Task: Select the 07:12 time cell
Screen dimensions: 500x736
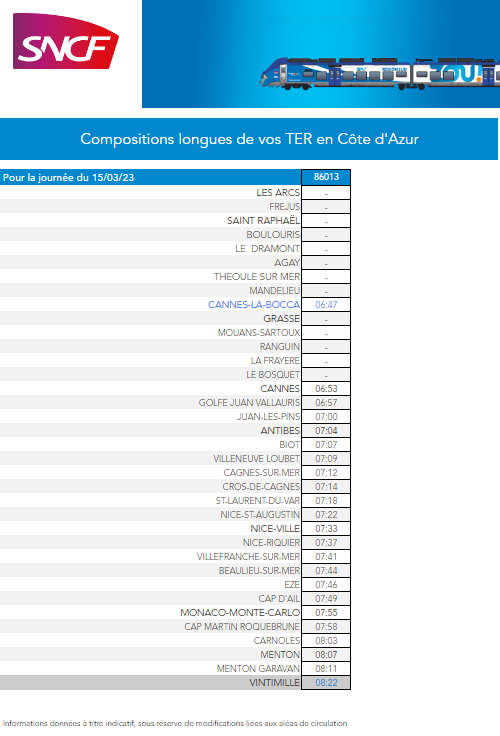Action: tap(326, 473)
